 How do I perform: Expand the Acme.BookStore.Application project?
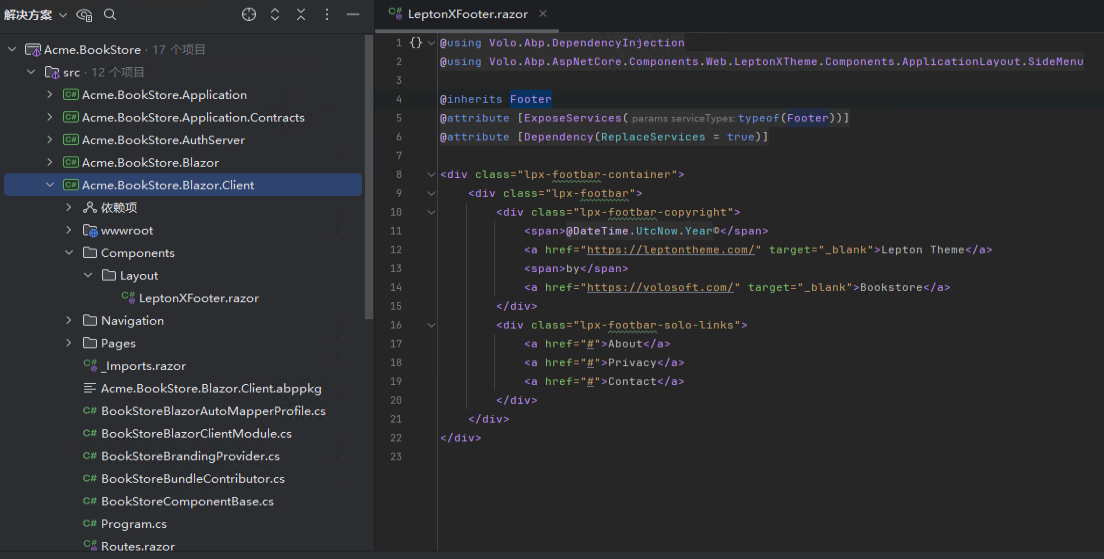(50, 95)
